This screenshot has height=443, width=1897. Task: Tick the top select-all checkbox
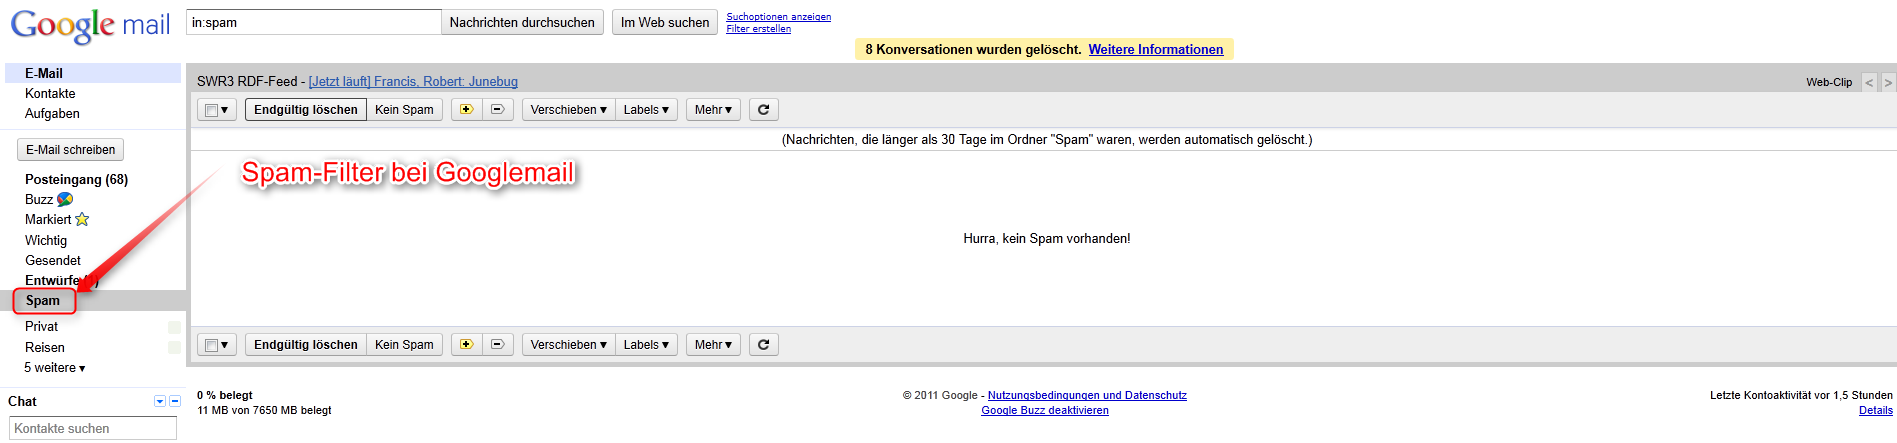click(211, 110)
